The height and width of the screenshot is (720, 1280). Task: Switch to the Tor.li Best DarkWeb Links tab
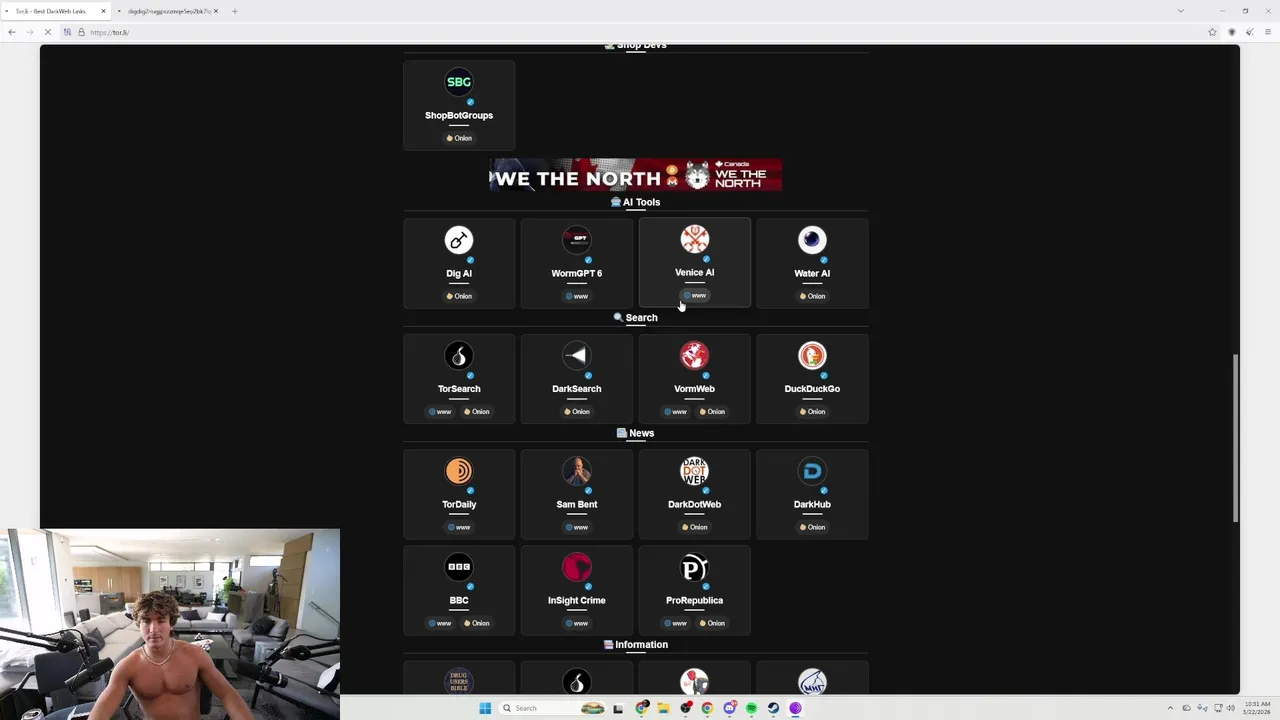(56, 11)
